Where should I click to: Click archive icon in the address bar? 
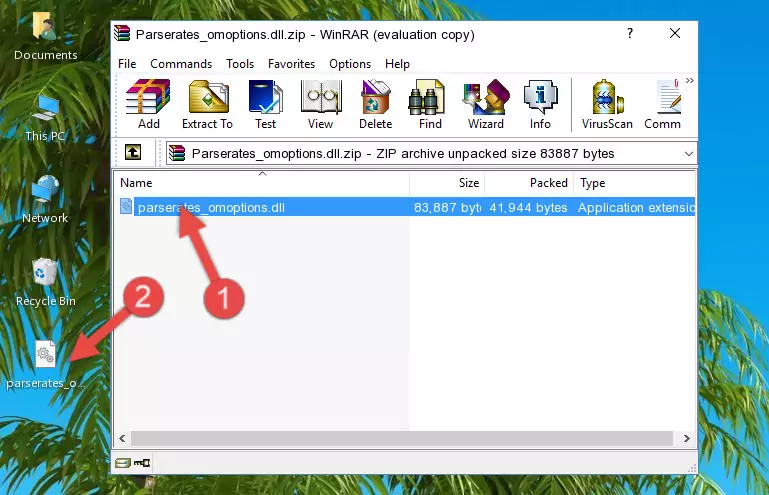pos(177,154)
